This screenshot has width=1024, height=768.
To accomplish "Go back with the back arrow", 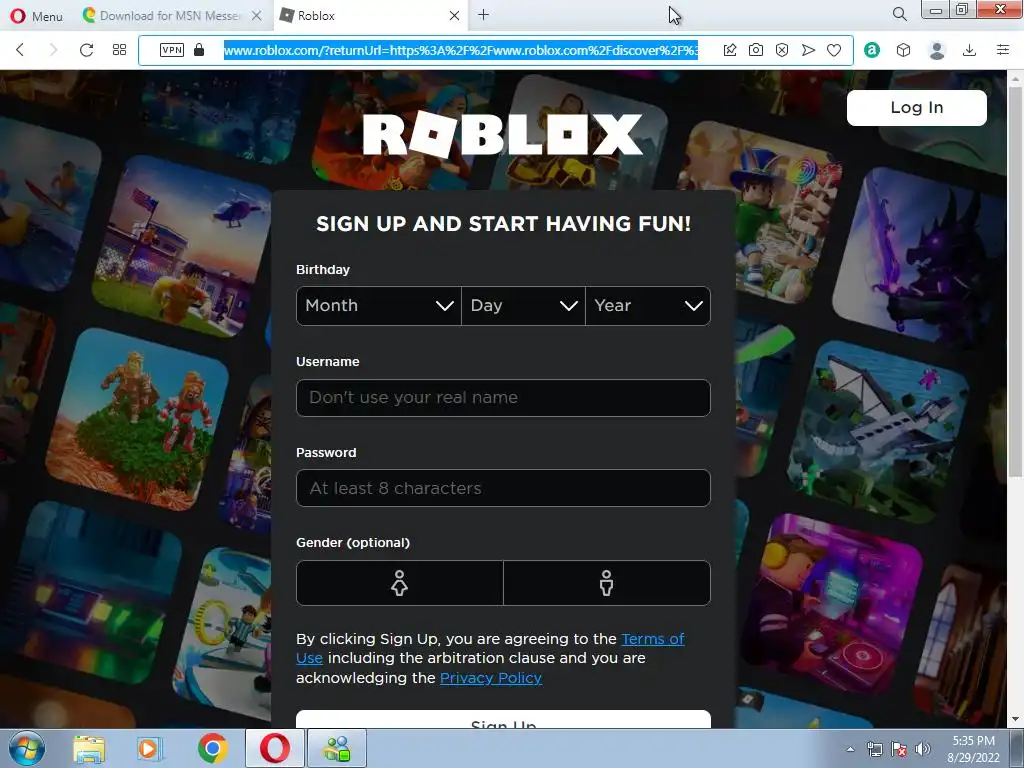I will click(x=20, y=50).
